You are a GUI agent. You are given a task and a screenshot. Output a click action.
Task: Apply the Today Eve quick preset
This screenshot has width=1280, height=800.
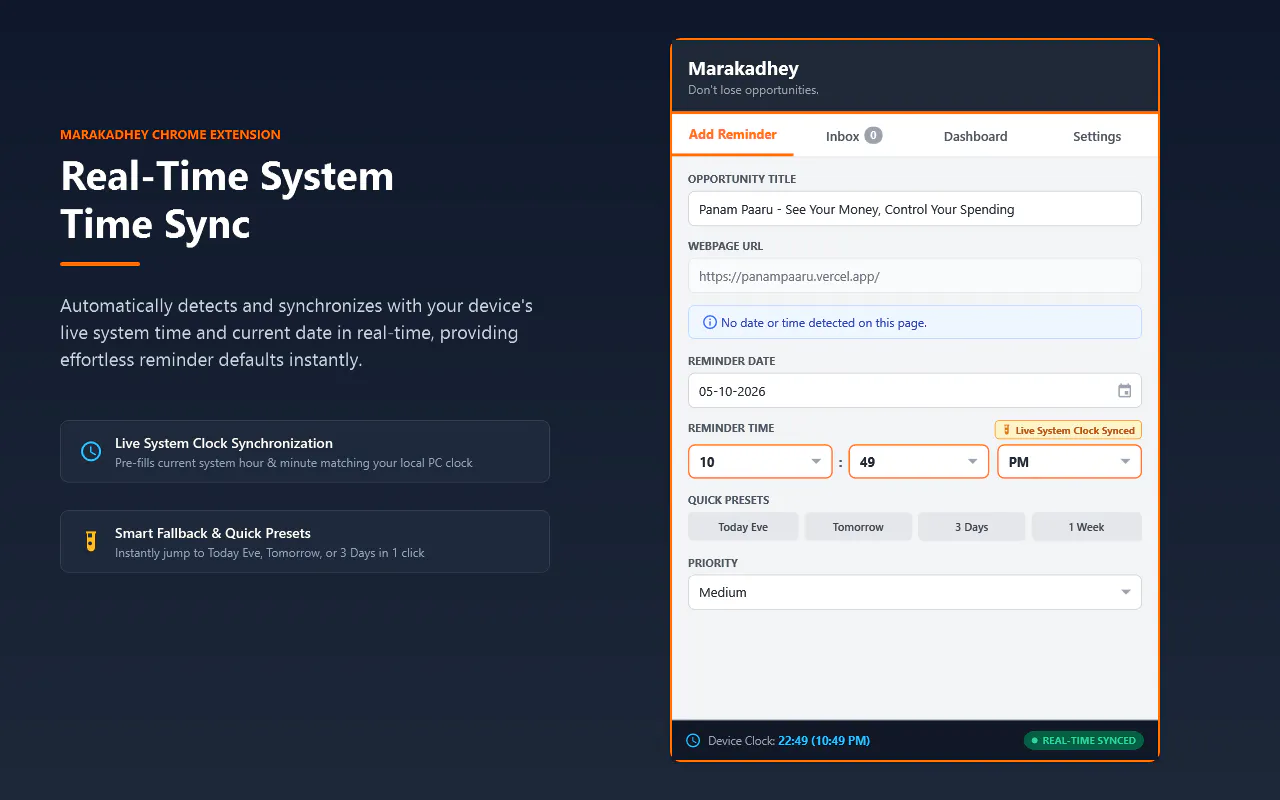(743, 527)
